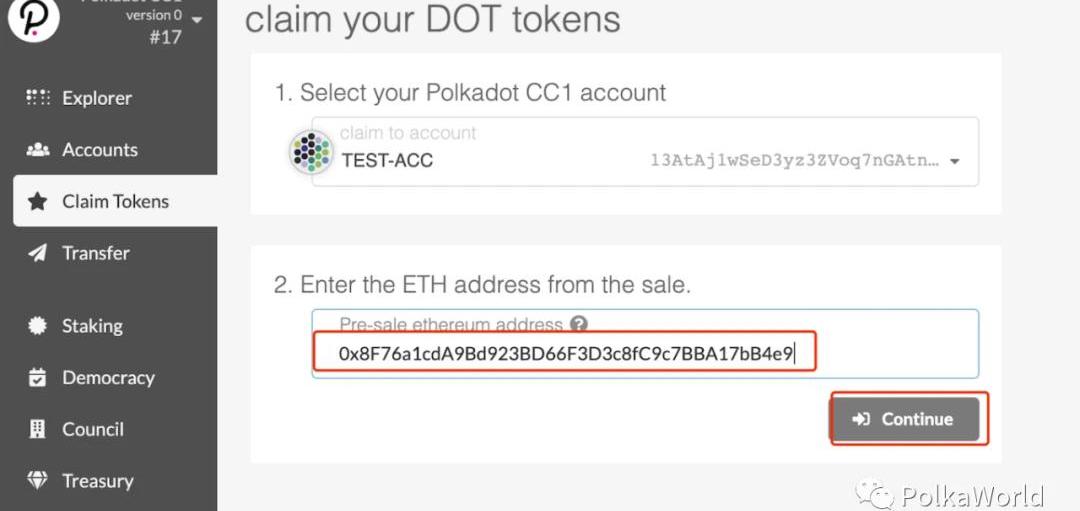This screenshot has height=511, width=1080.
Task: Click the Transfer paper plane icon
Action: click(37, 253)
